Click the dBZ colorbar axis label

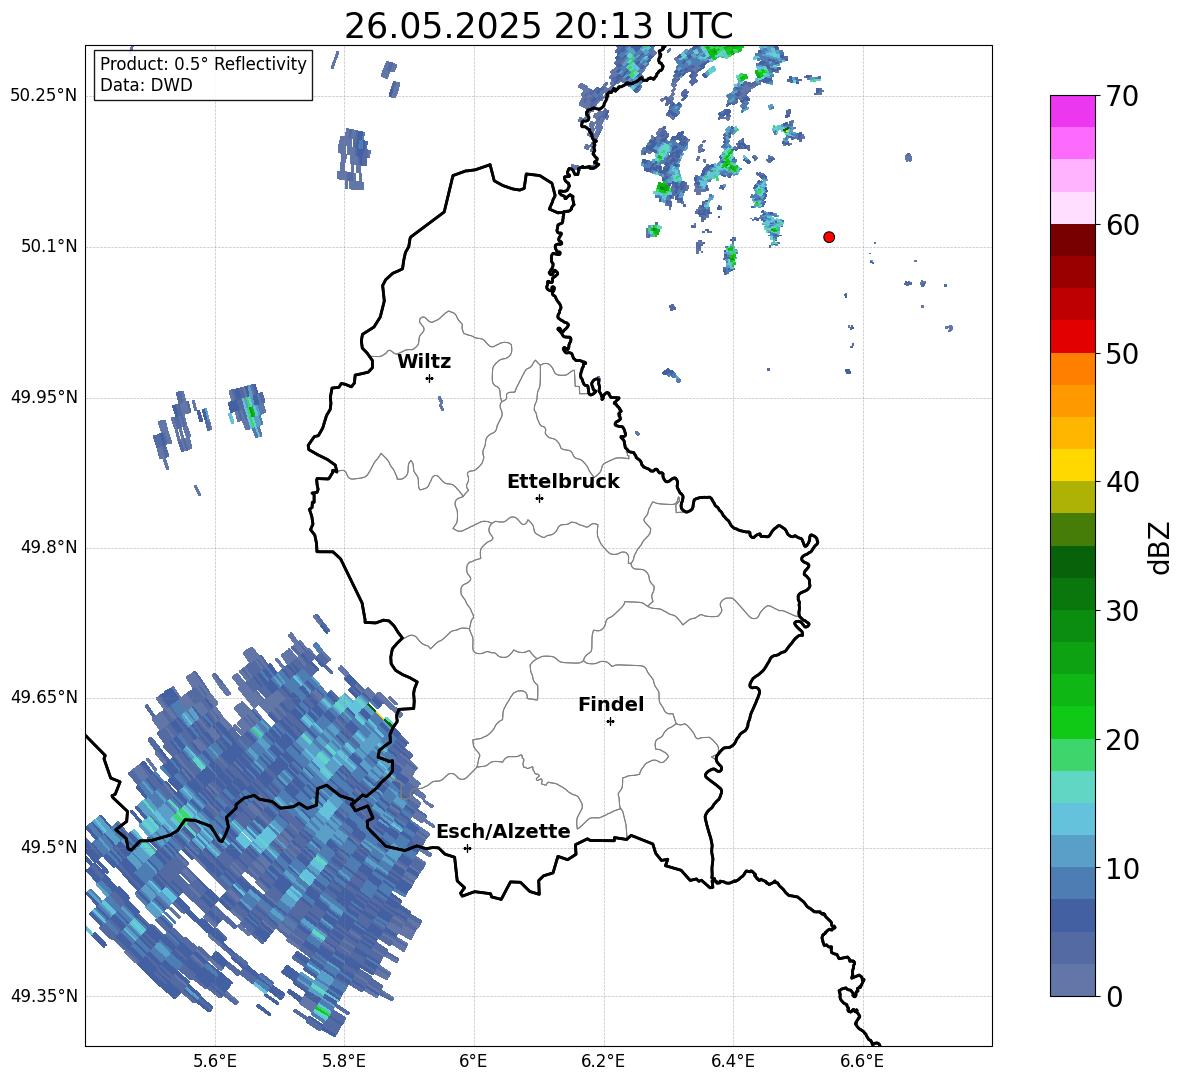pos(1161,547)
